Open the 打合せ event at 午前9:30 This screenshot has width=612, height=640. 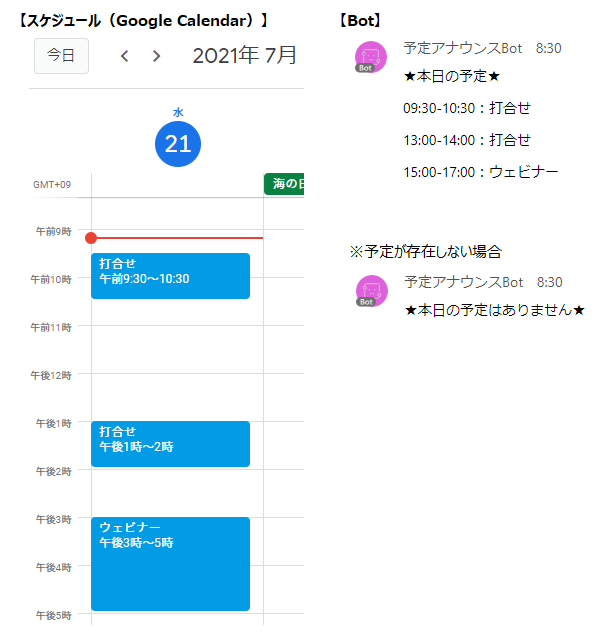click(x=170, y=275)
